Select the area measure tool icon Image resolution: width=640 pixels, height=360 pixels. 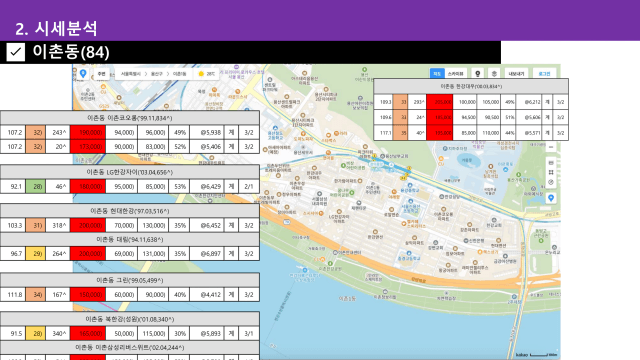click(551, 172)
